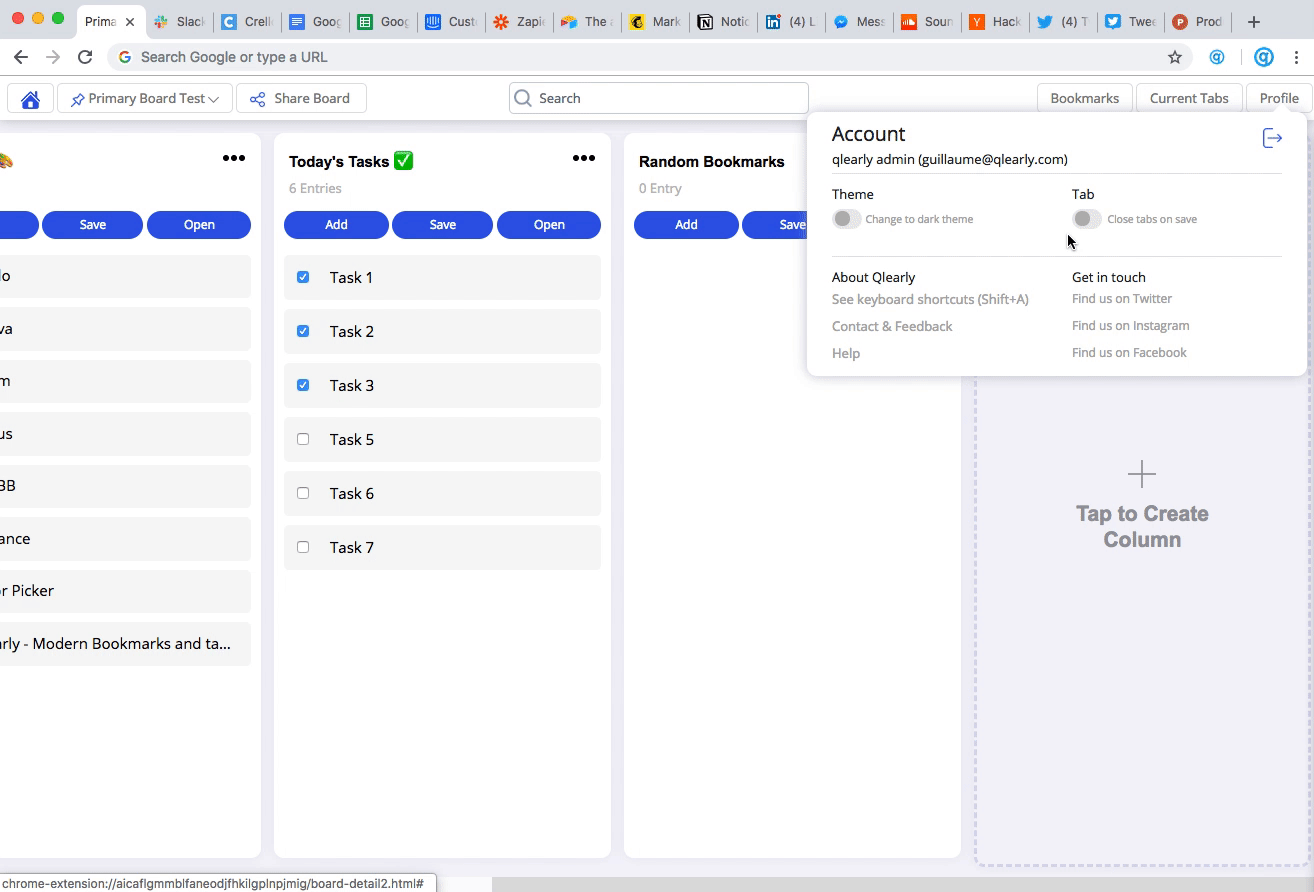This screenshot has width=1314, height=892.
Task: Click Add in Today's Tasks column
Action: coord(336,225)
